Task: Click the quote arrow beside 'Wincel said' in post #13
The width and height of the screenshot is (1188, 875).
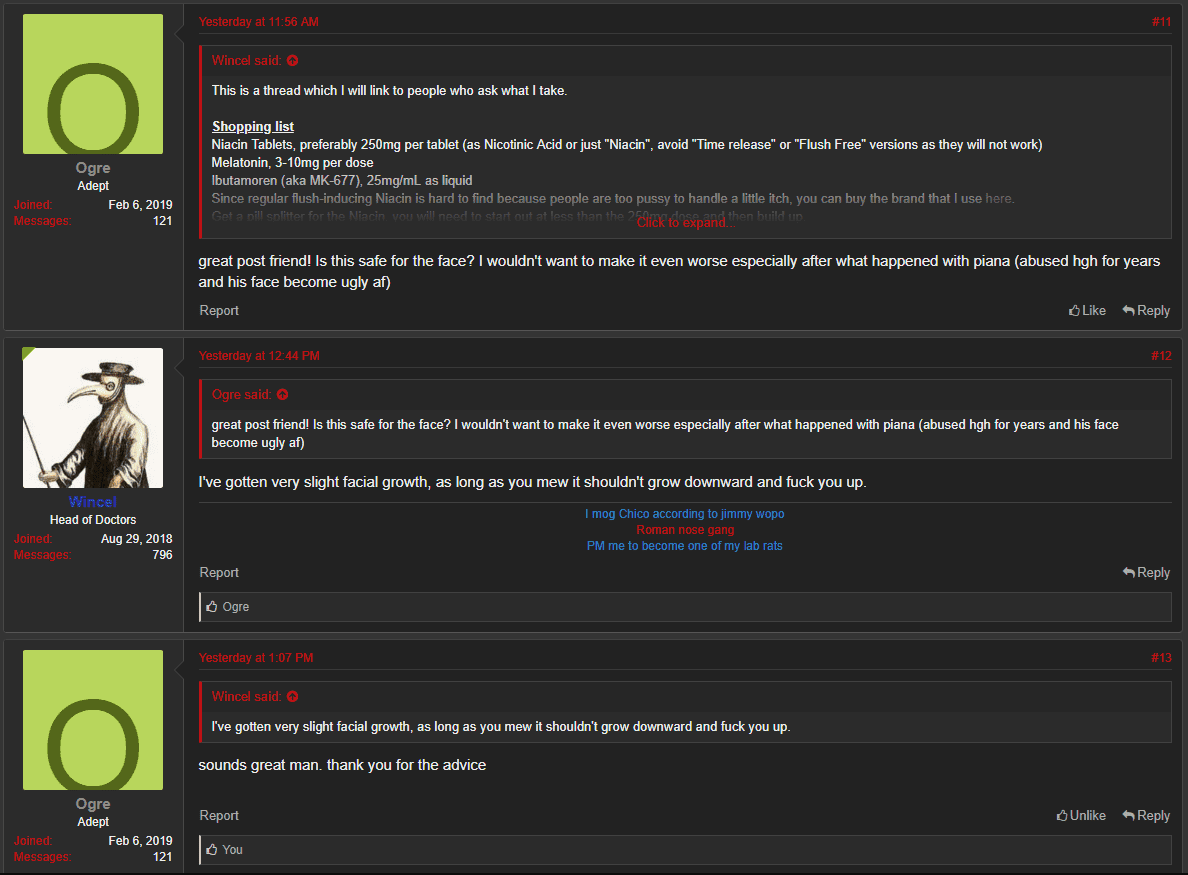Action: [x=292, y=697]
